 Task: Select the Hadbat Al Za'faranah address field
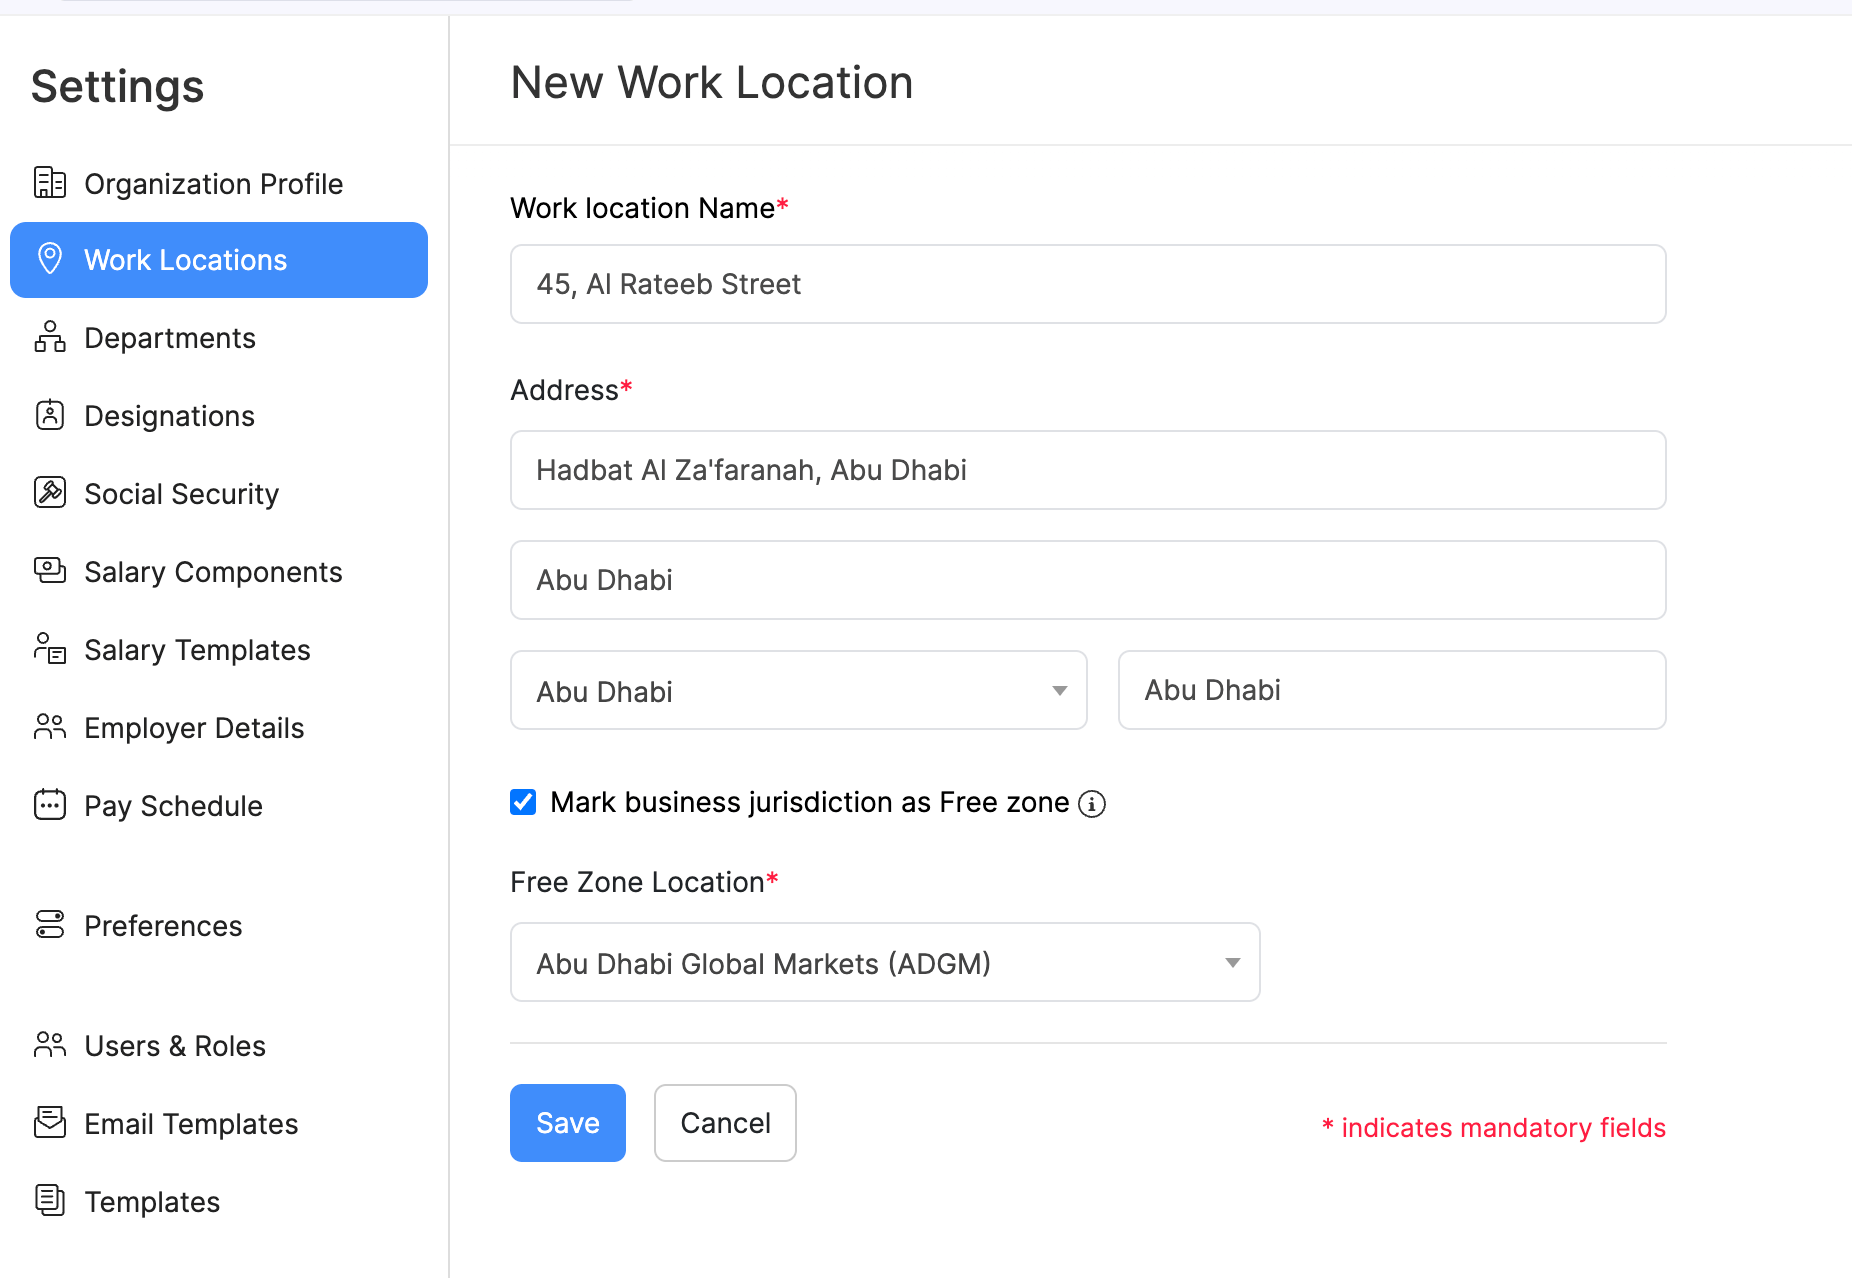click(1087, 470)
